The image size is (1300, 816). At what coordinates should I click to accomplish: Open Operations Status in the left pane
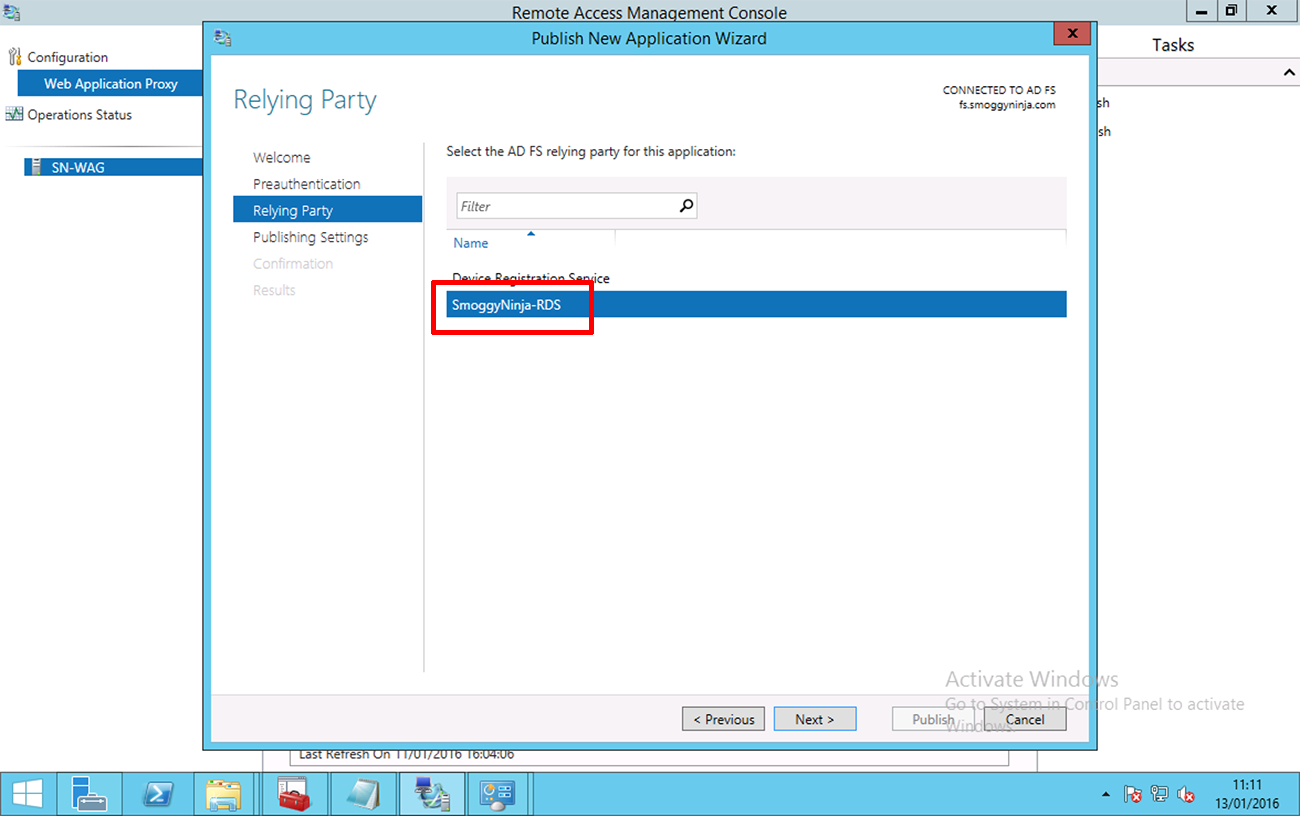click(80, 115)
